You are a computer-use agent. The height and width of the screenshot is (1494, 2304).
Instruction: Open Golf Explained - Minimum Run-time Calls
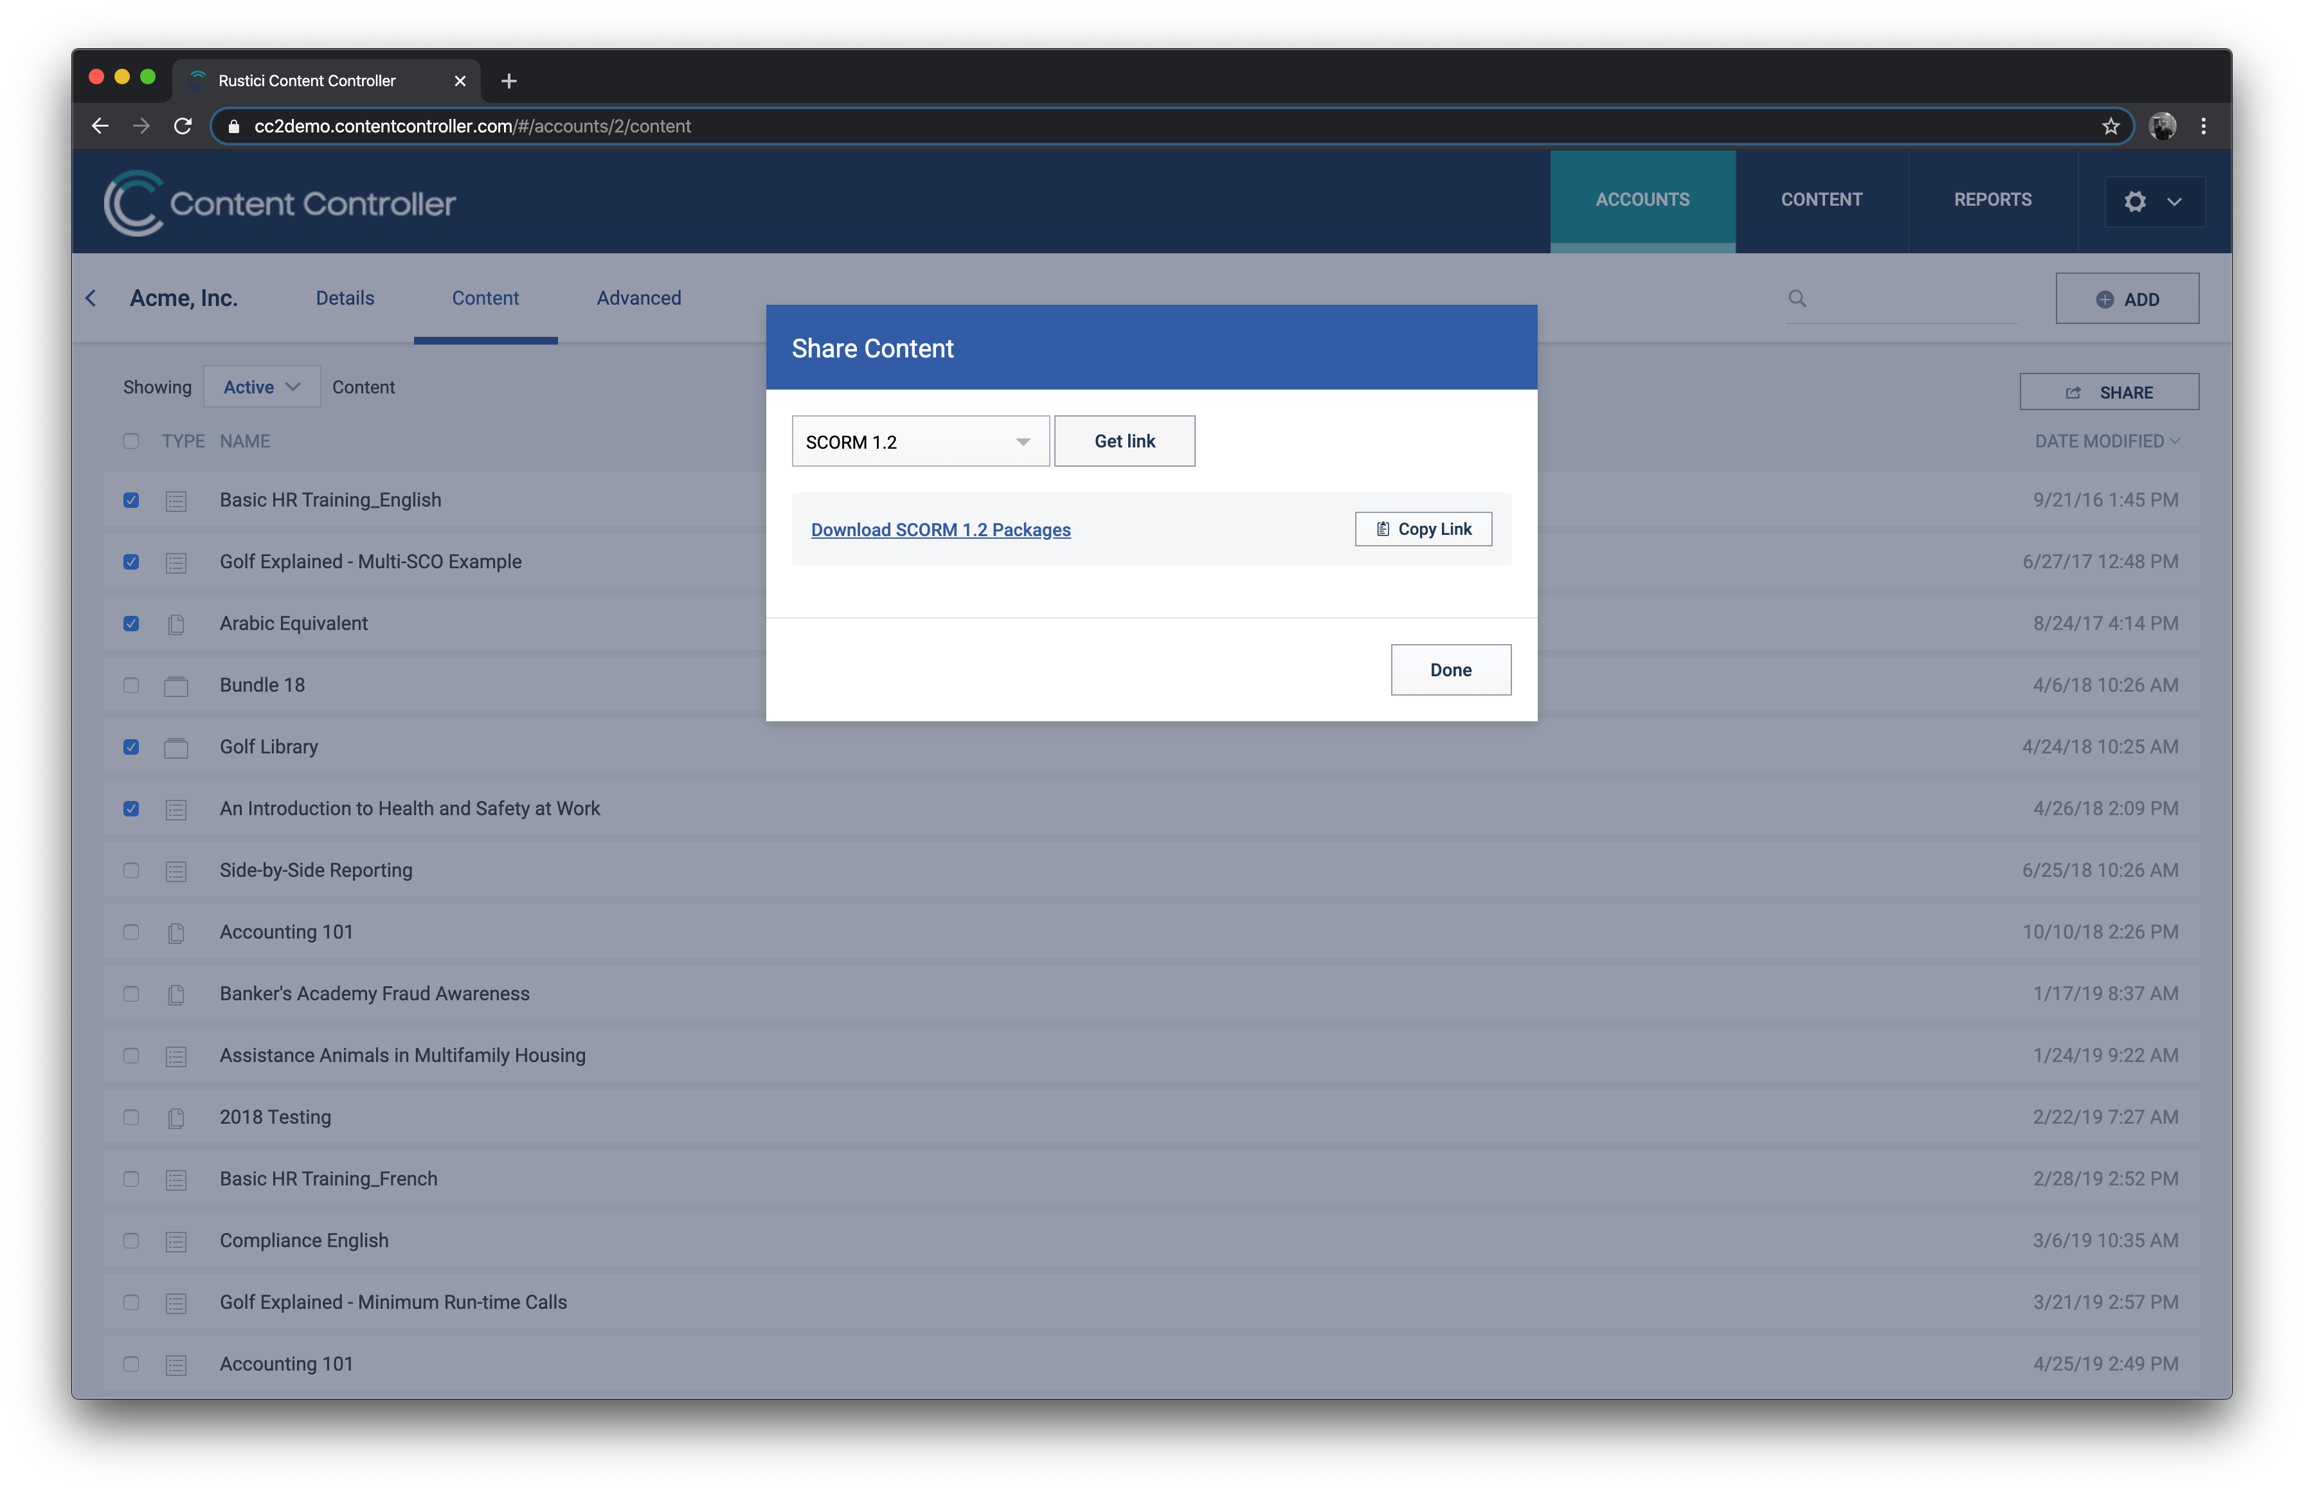click(393, 1303)
